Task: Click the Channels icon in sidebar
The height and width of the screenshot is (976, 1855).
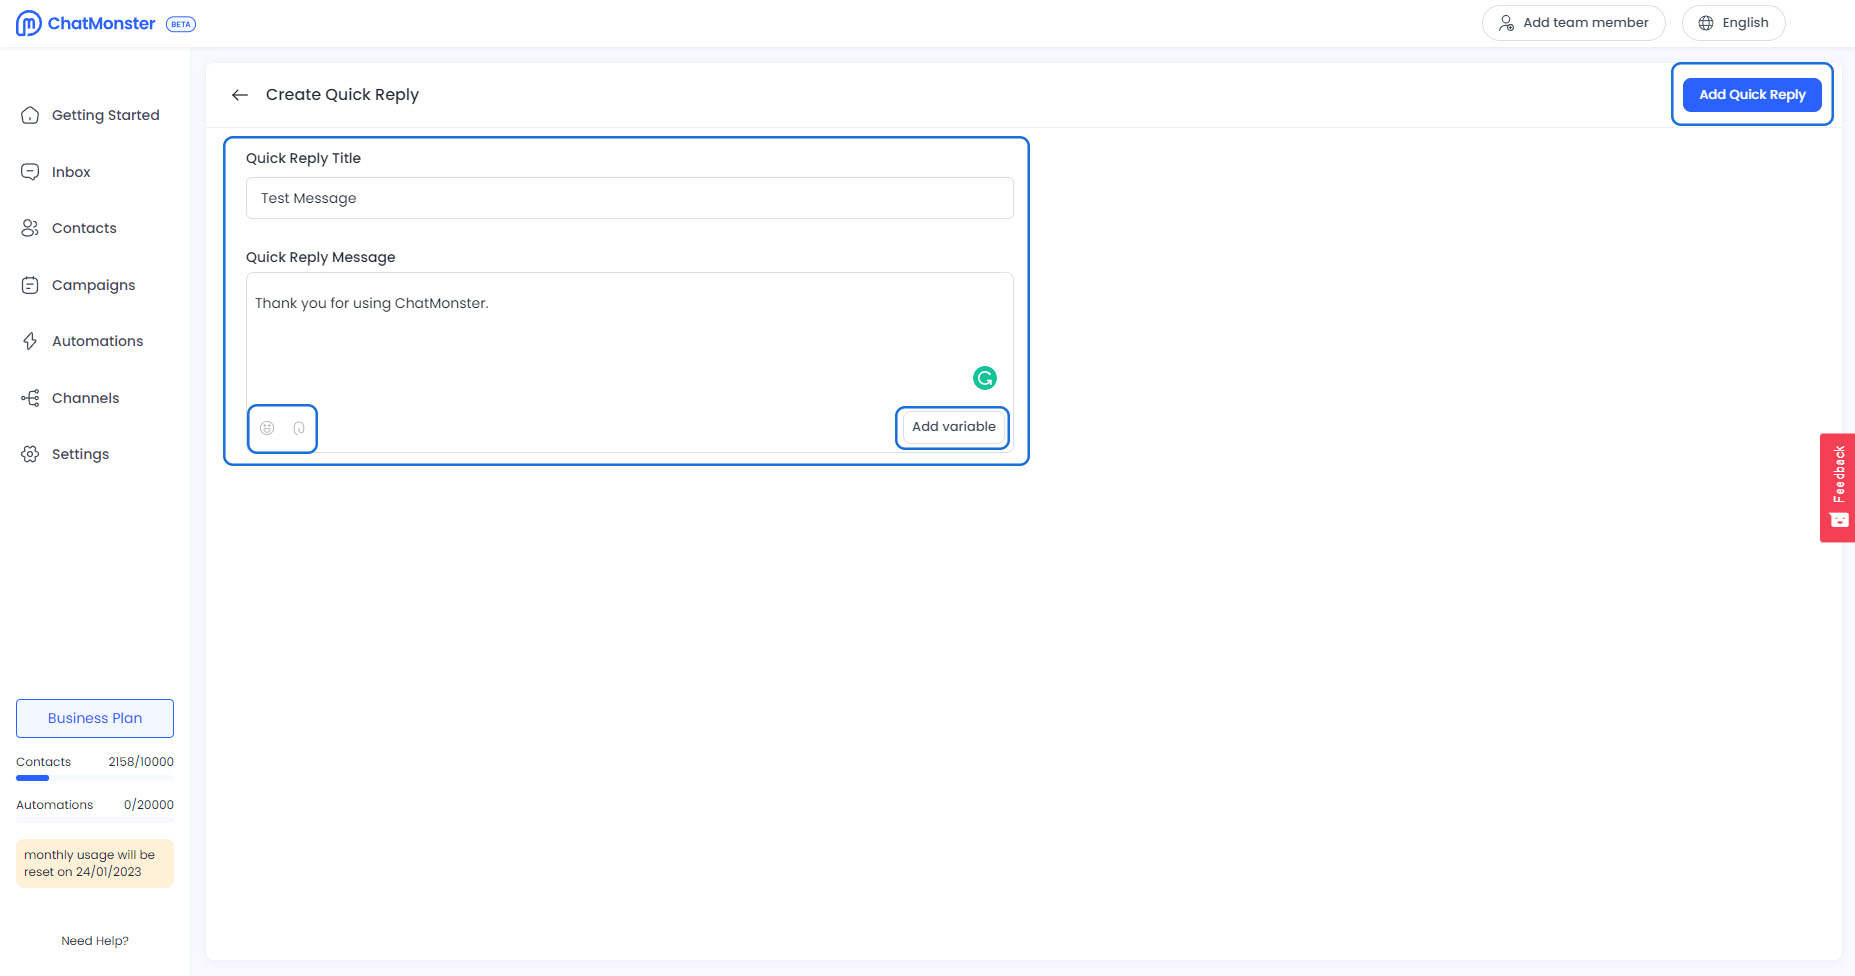Action: click(x=30, y=398)
